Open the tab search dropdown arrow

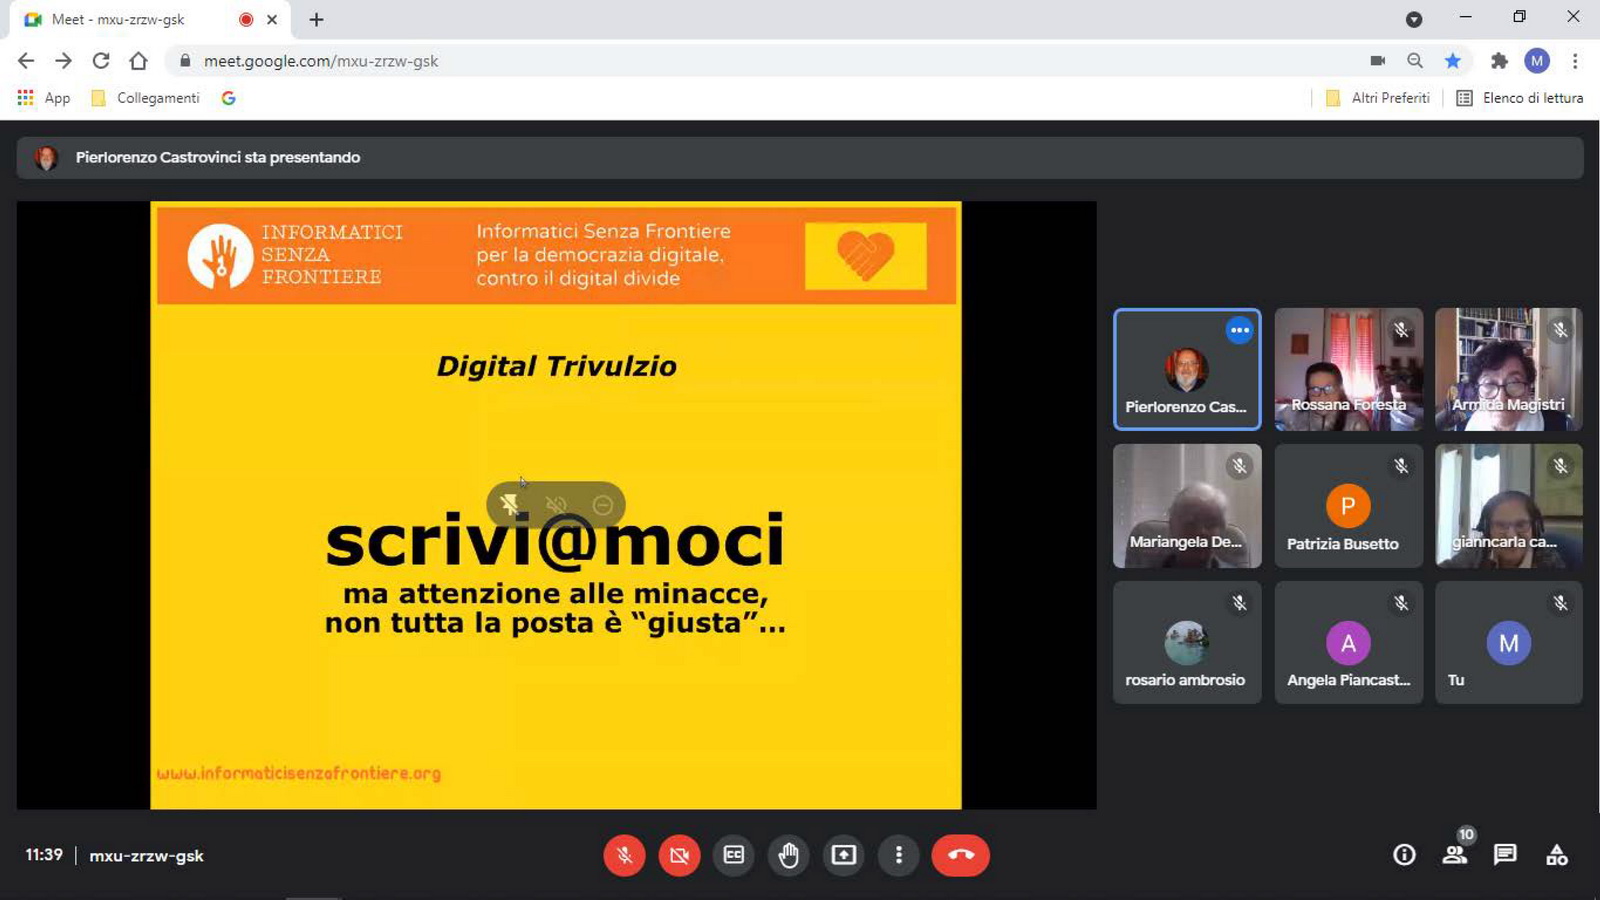(1414, 20)
